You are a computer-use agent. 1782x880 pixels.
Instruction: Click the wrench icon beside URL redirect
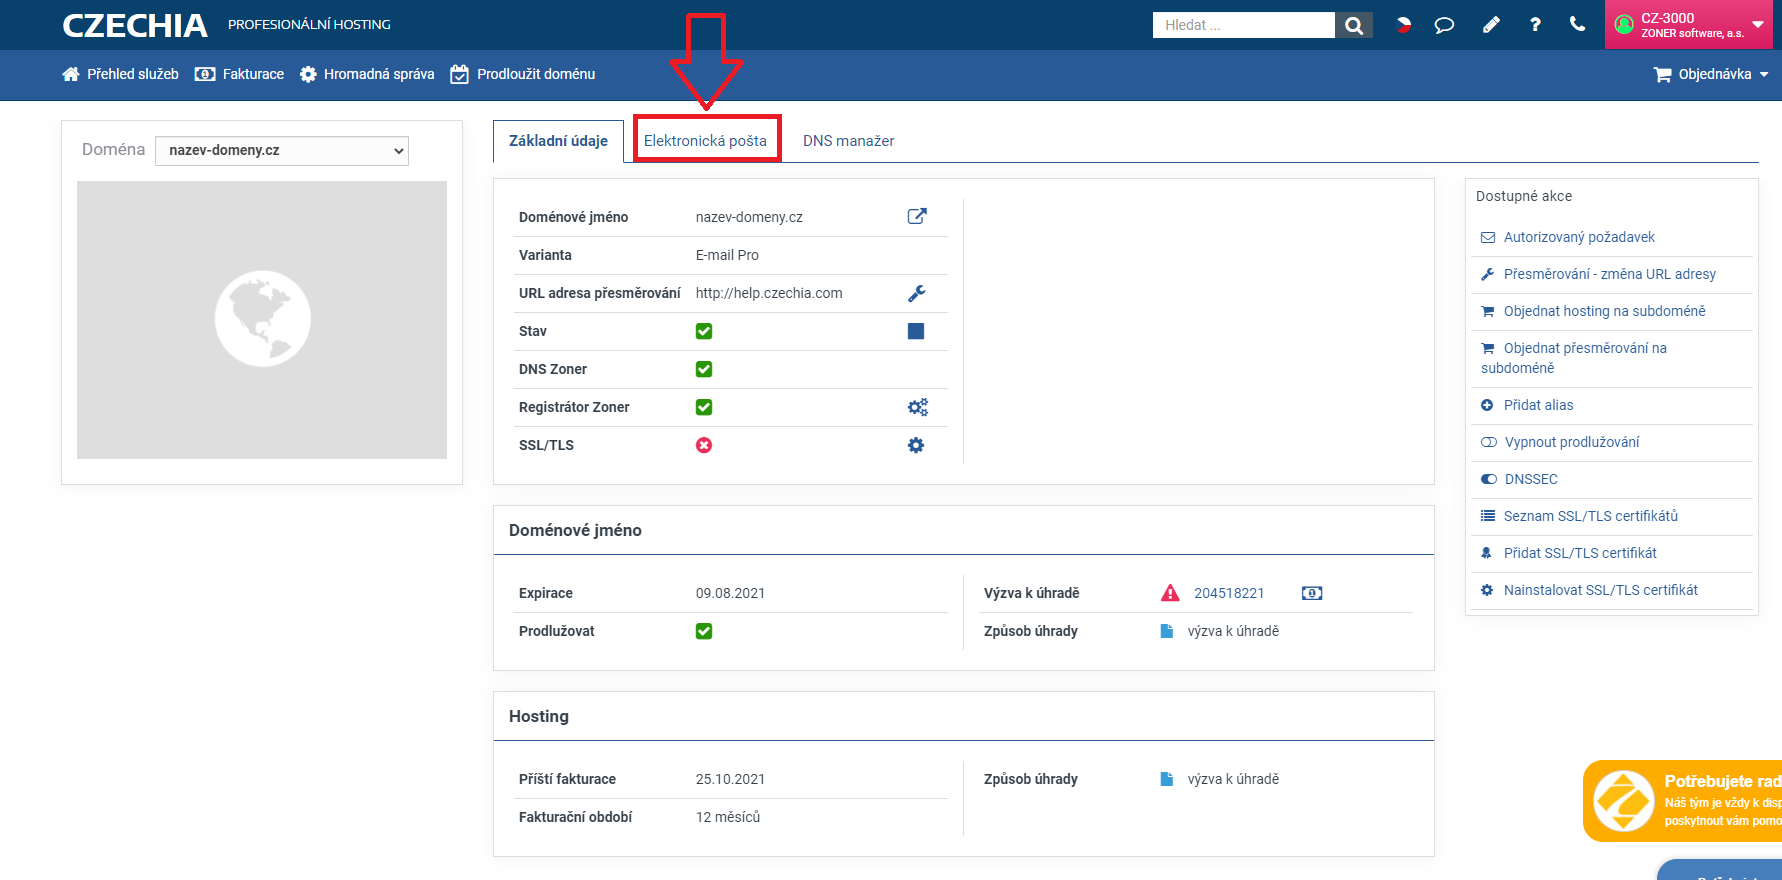(916, 293)
